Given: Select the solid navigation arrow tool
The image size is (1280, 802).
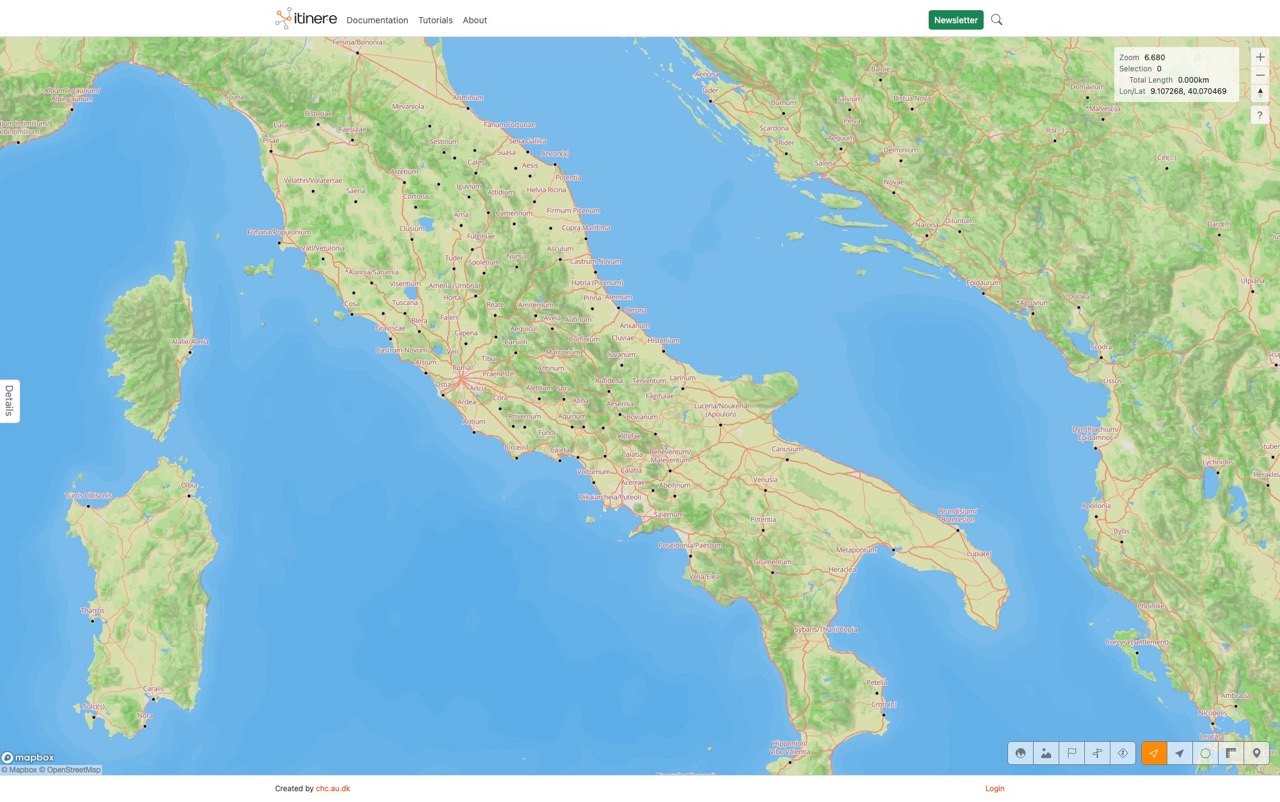Looking at the screenshot, I should tap(1180, 753).
